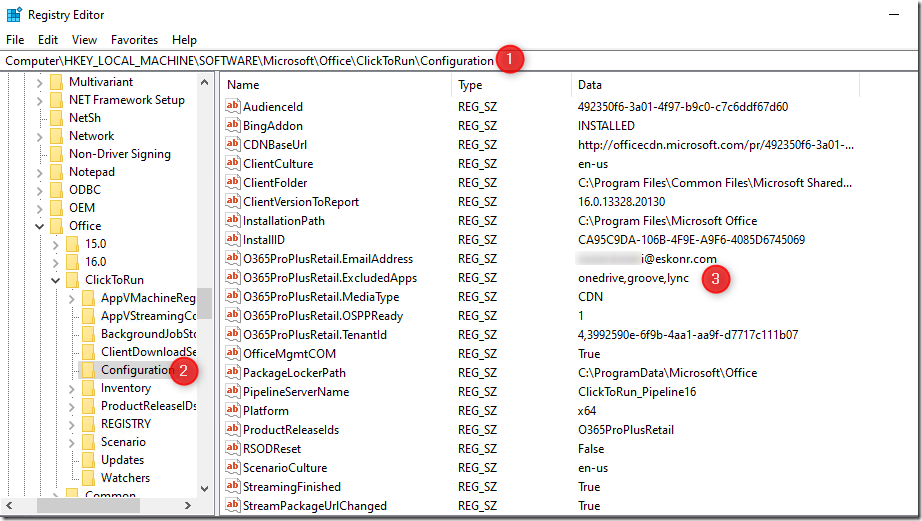
Task: Open the Help menu
Action: click(184, 39)
